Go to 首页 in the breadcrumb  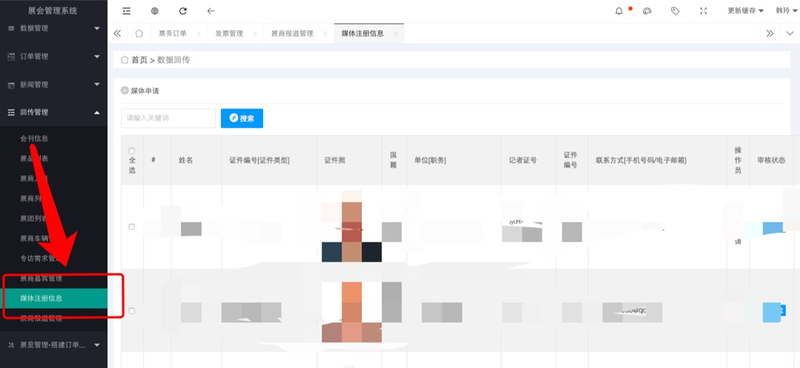(x=139, y=60)
